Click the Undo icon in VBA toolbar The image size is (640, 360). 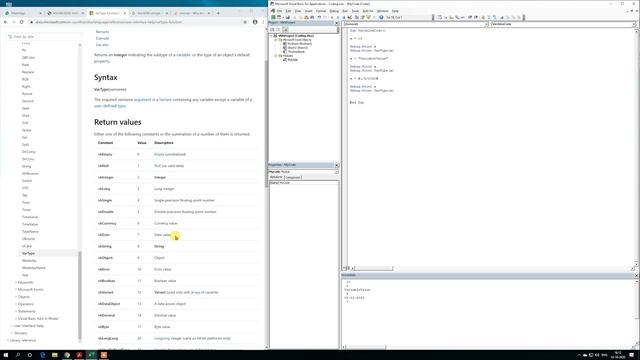pos(319,18)
